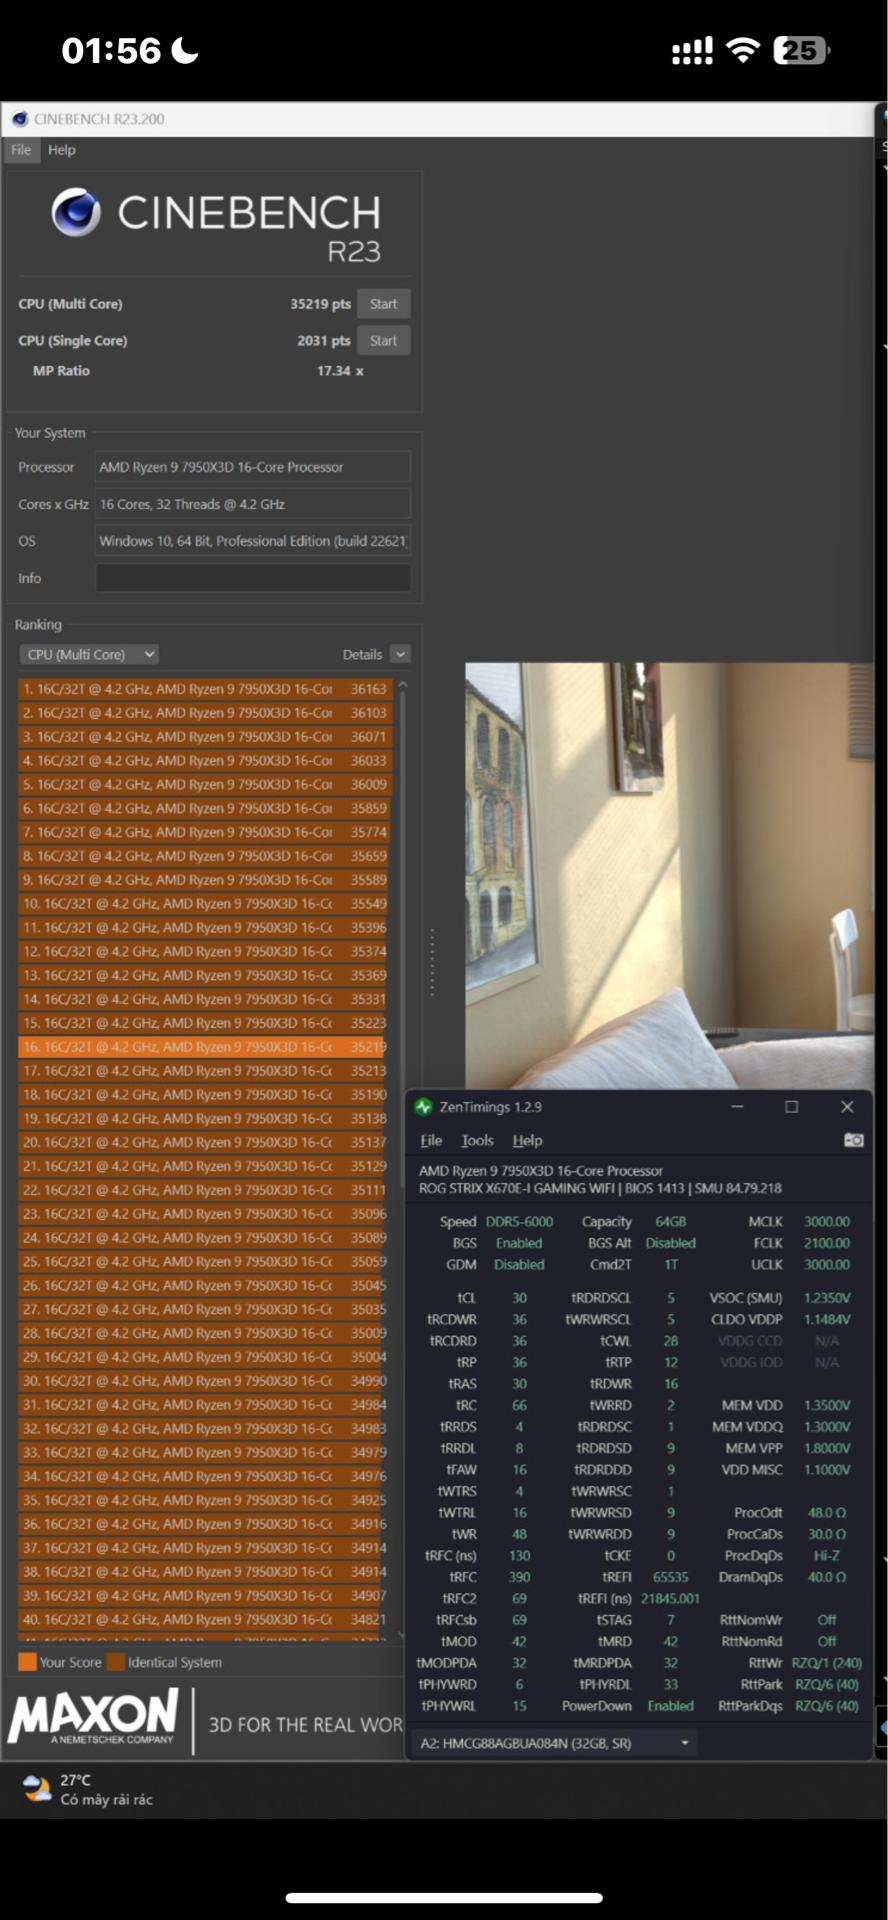Click the panel splitter dotted handle
The height and width of the screenshot is (1920, 888).
432,962
